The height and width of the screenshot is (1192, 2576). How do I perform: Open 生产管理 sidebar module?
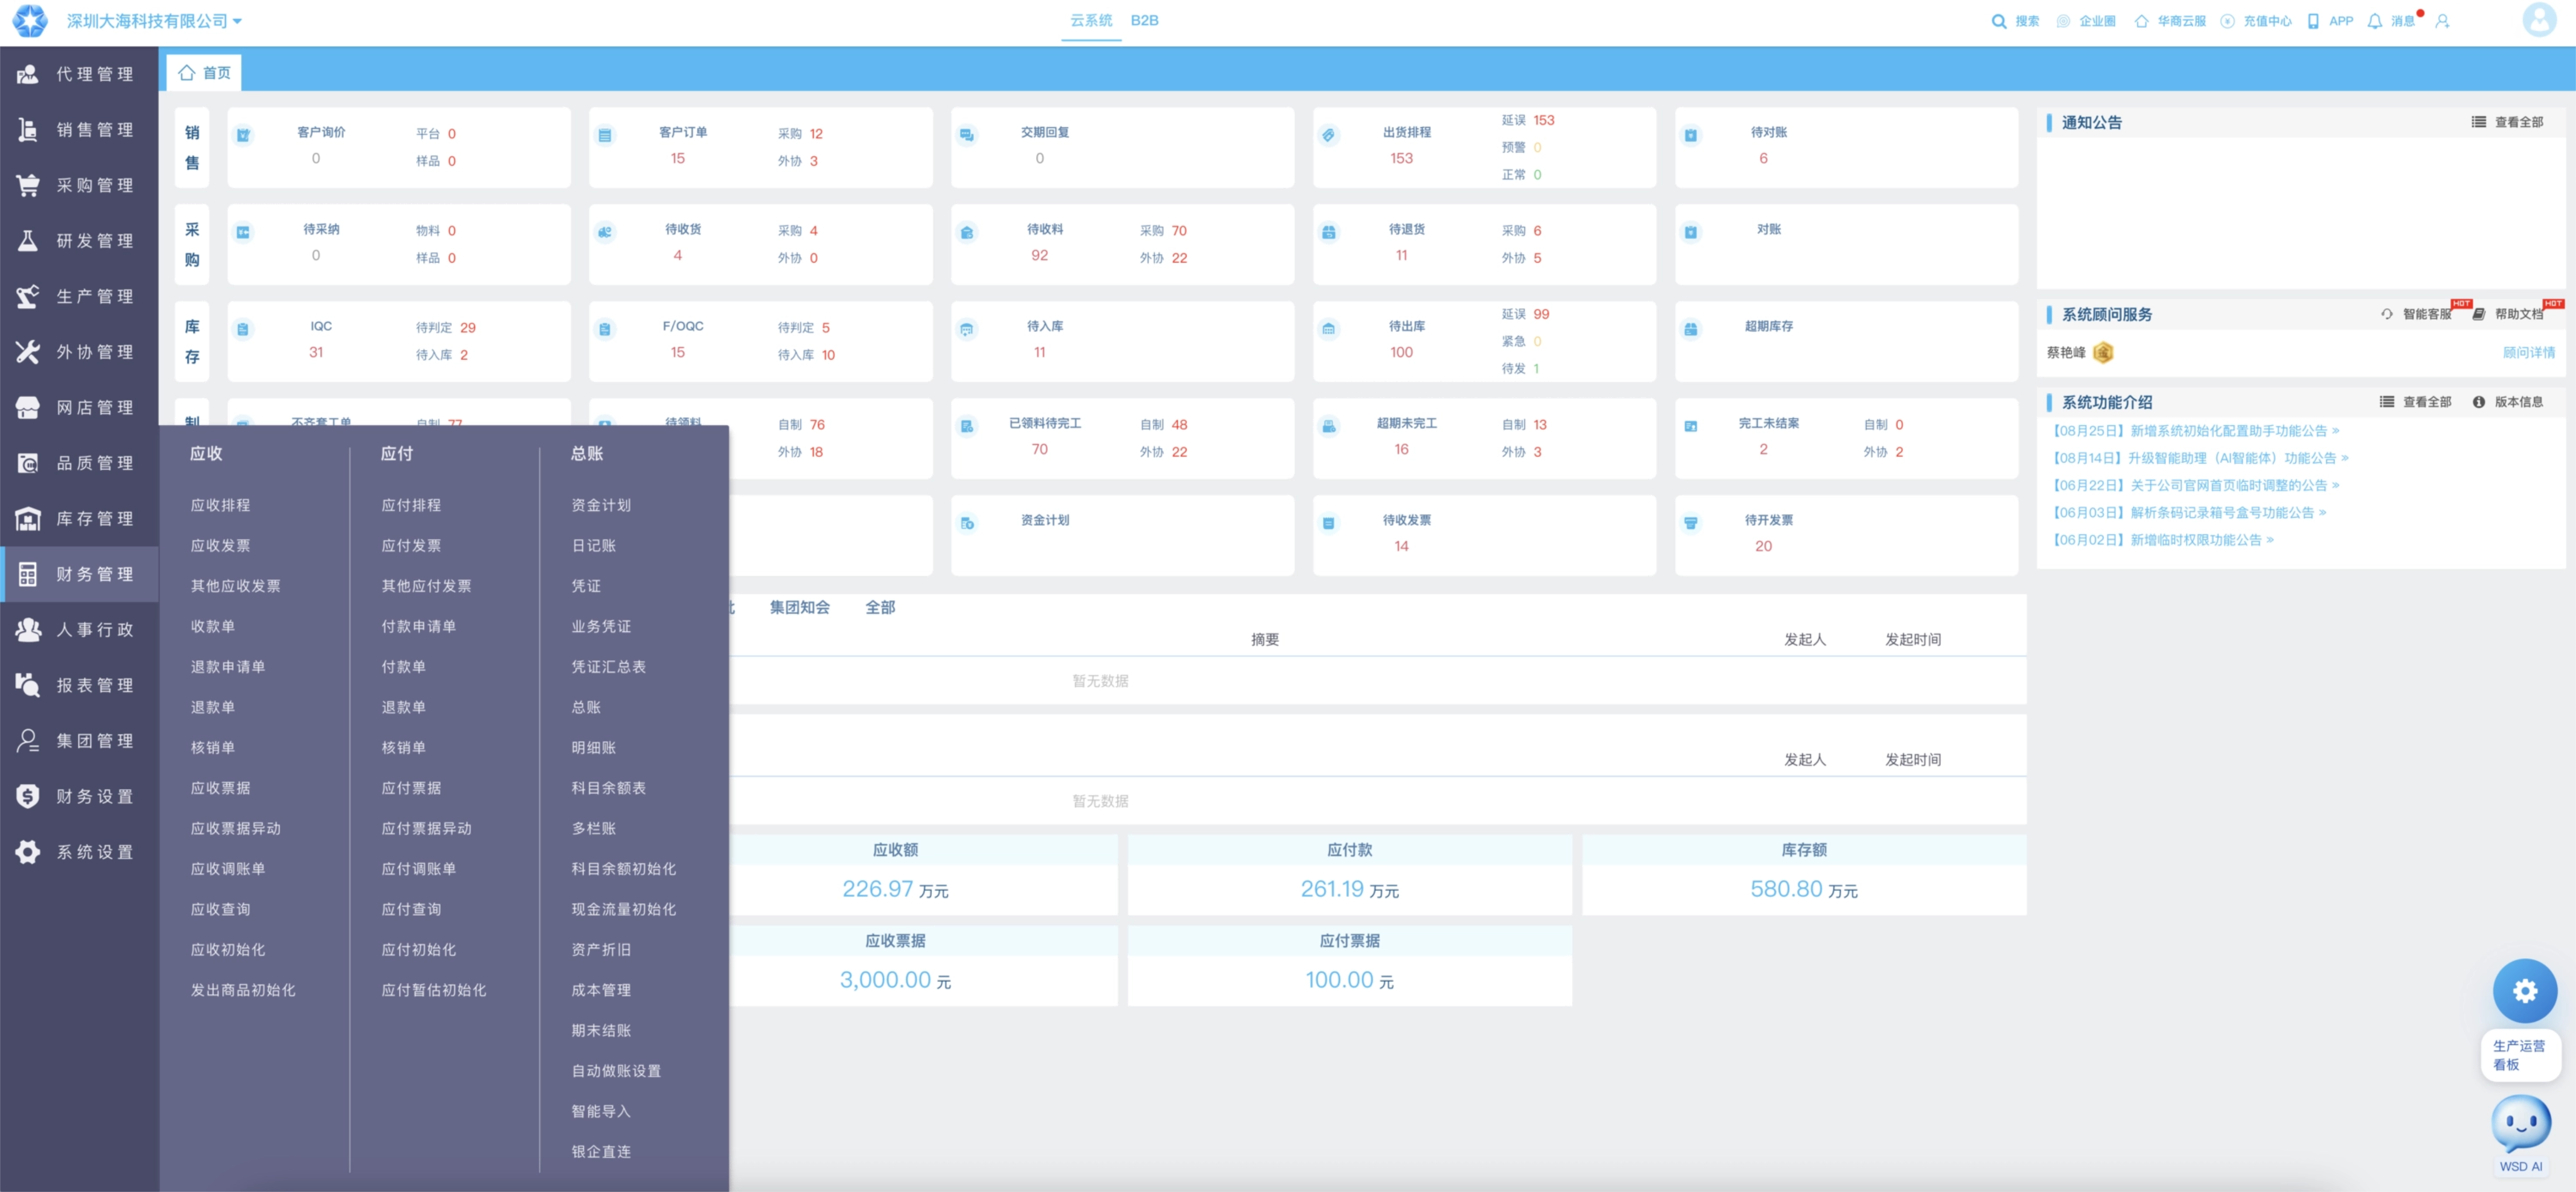click(79, 296)
